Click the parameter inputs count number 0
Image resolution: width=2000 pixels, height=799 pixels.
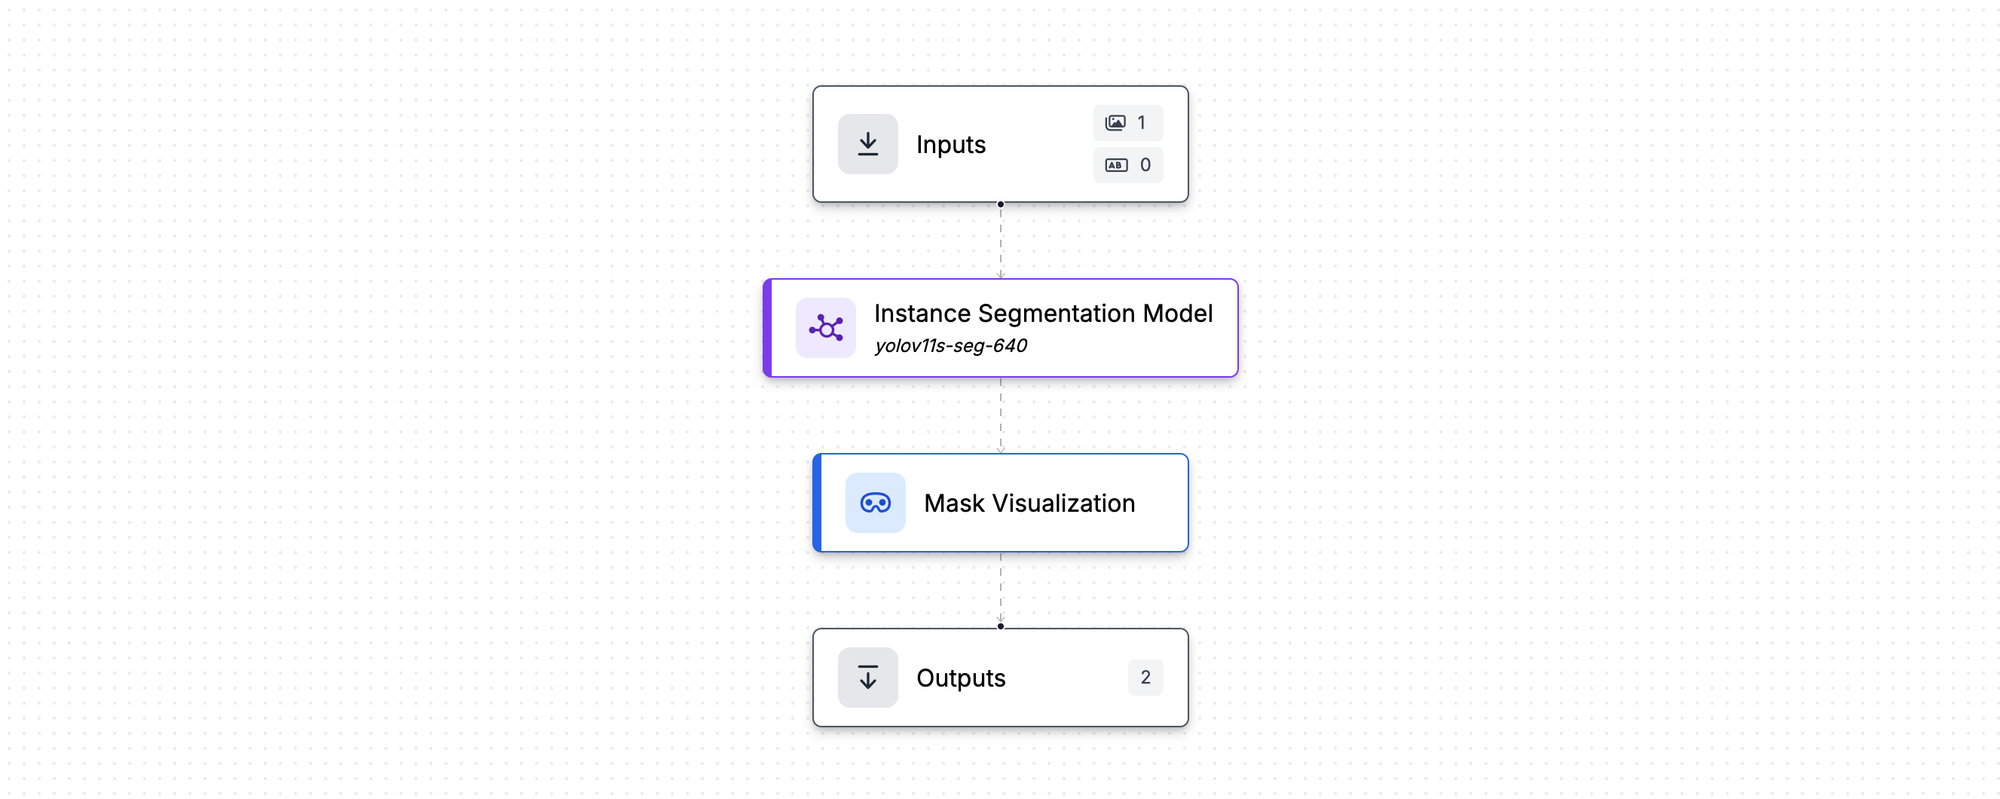point(1145,165)
